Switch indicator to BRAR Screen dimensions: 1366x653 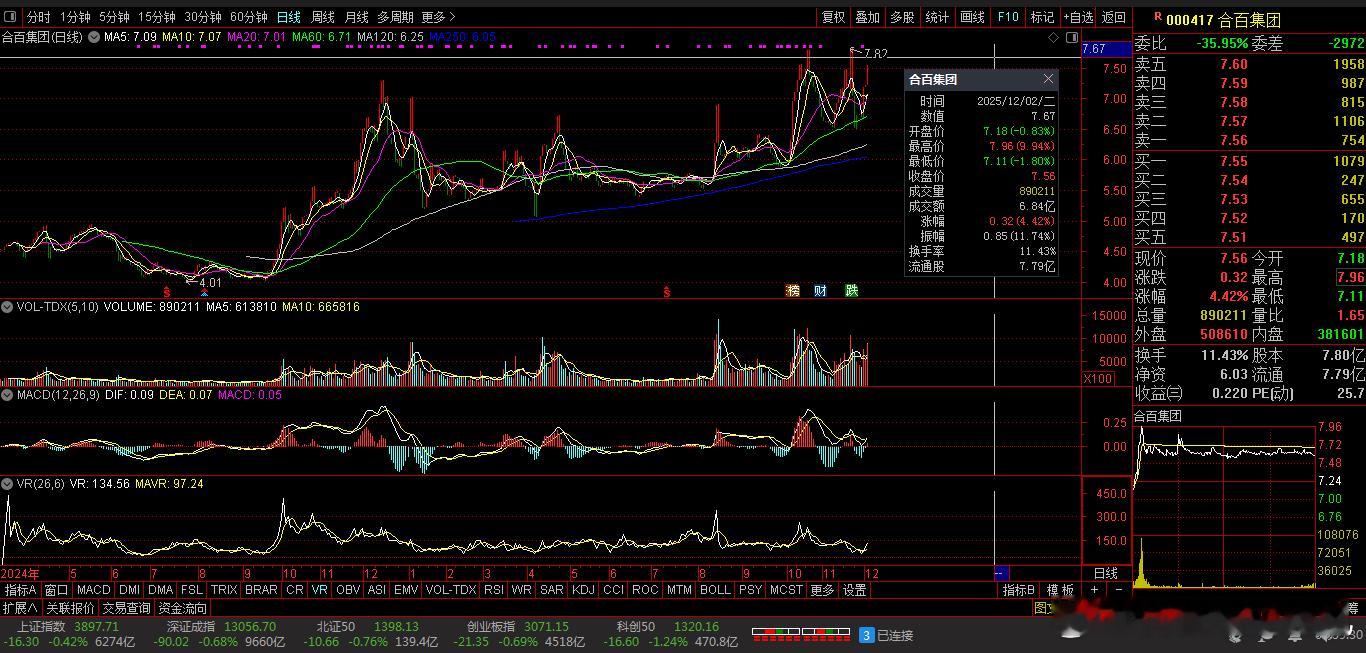click(261, 590)
